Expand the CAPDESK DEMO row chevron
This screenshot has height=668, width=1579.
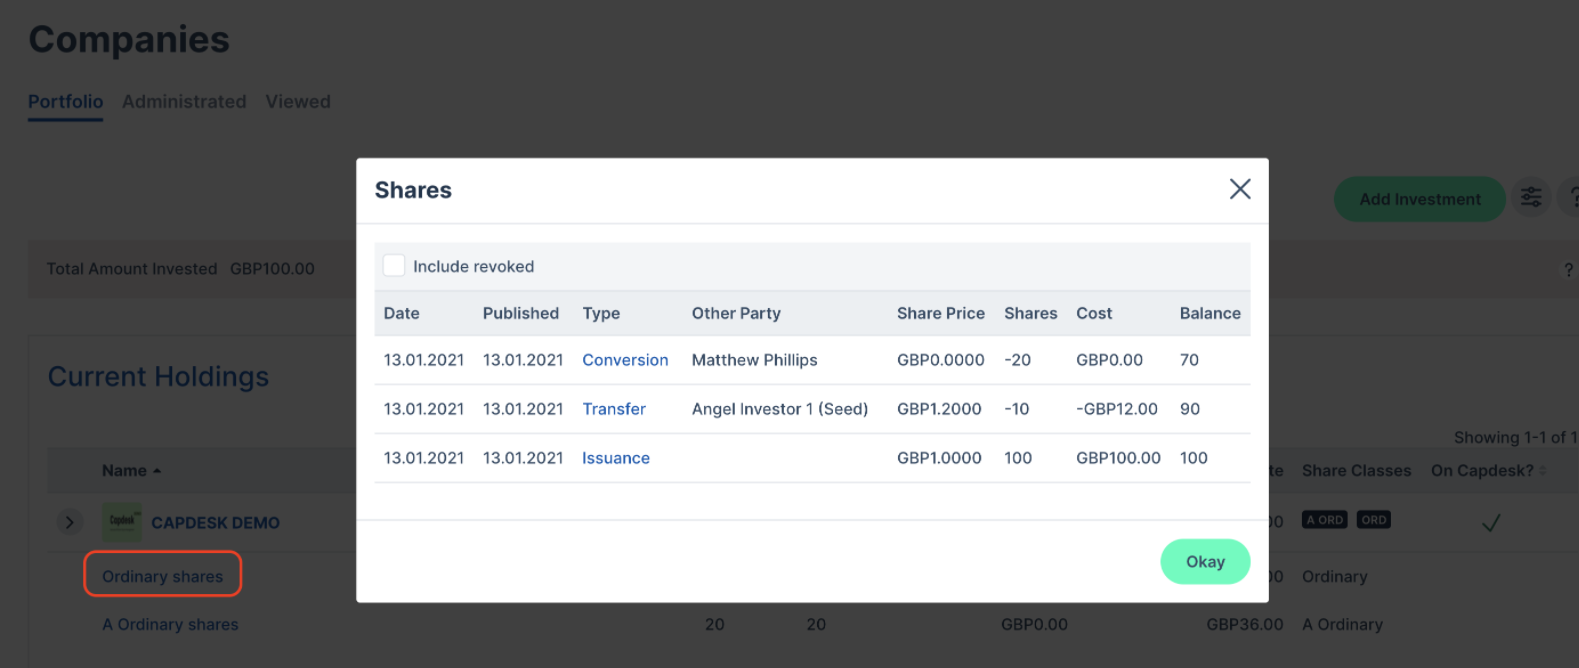(x=69, y=522)
